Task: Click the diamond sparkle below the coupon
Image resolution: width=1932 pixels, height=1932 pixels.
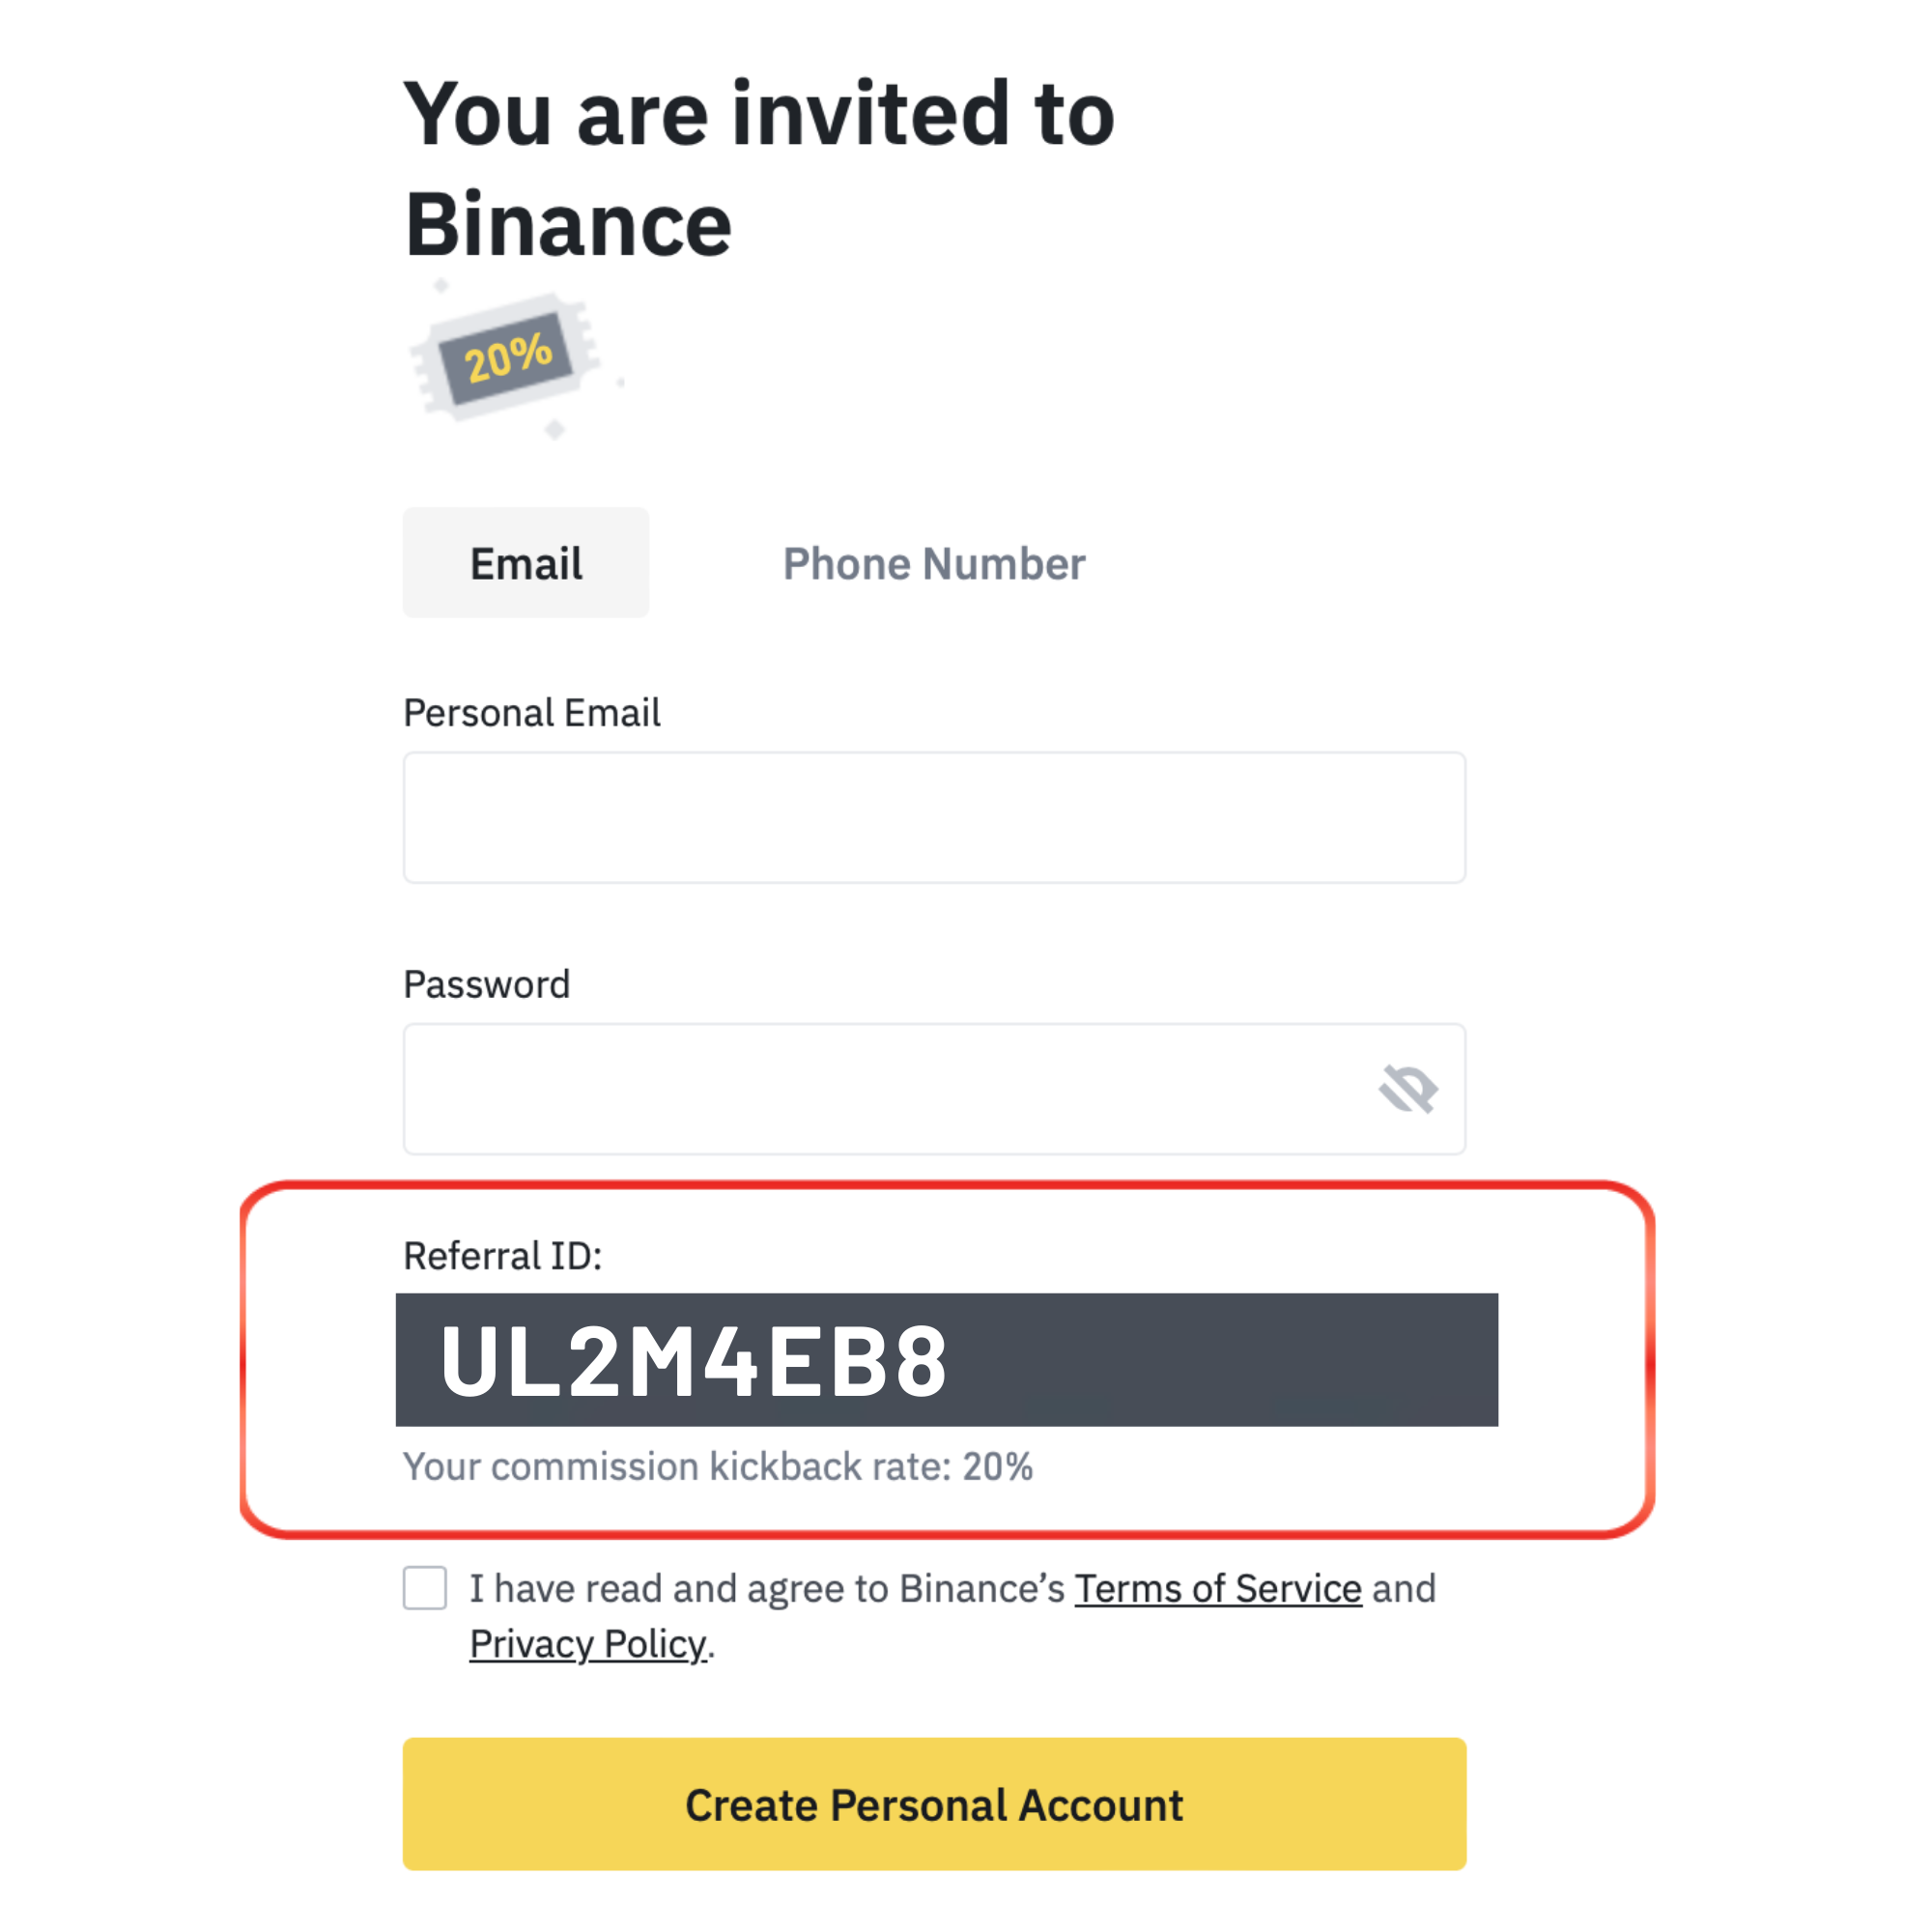Action: [x=555, y=430]
